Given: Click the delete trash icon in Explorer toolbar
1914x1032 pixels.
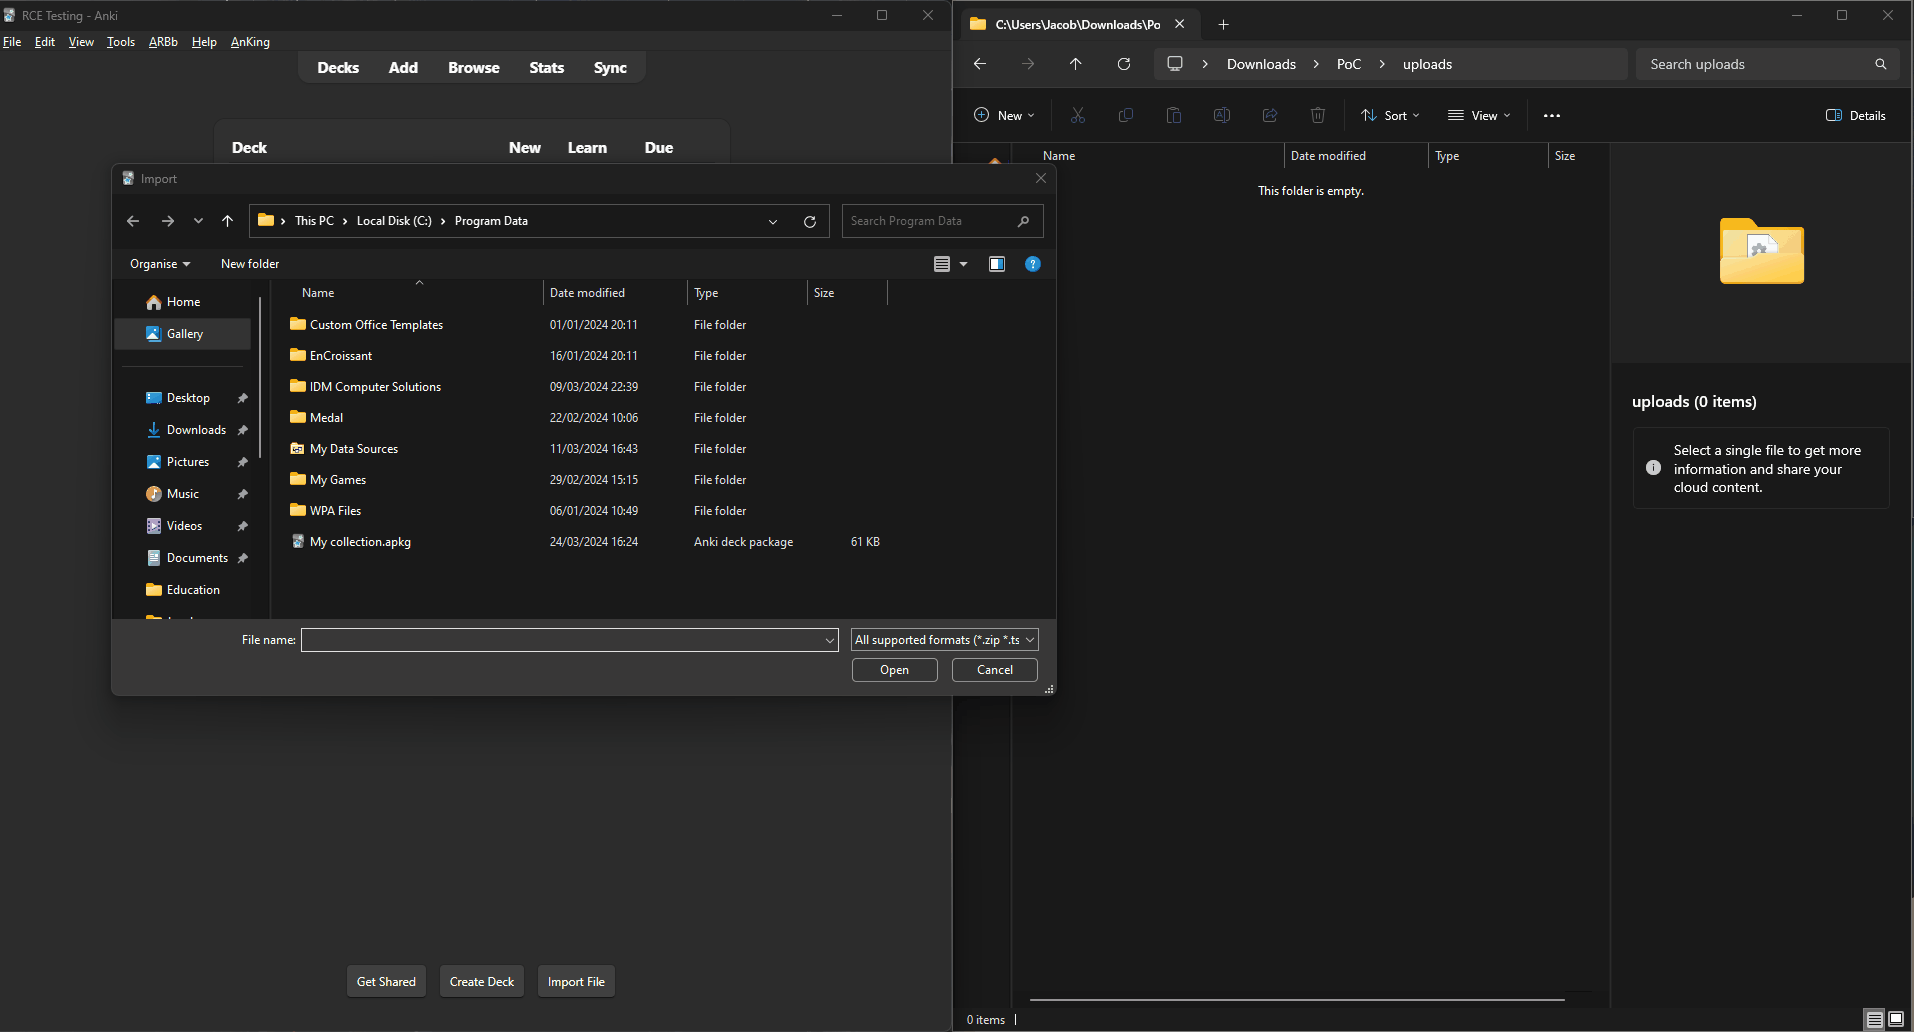Looking at the screenshot, I should click(1317, 116).
